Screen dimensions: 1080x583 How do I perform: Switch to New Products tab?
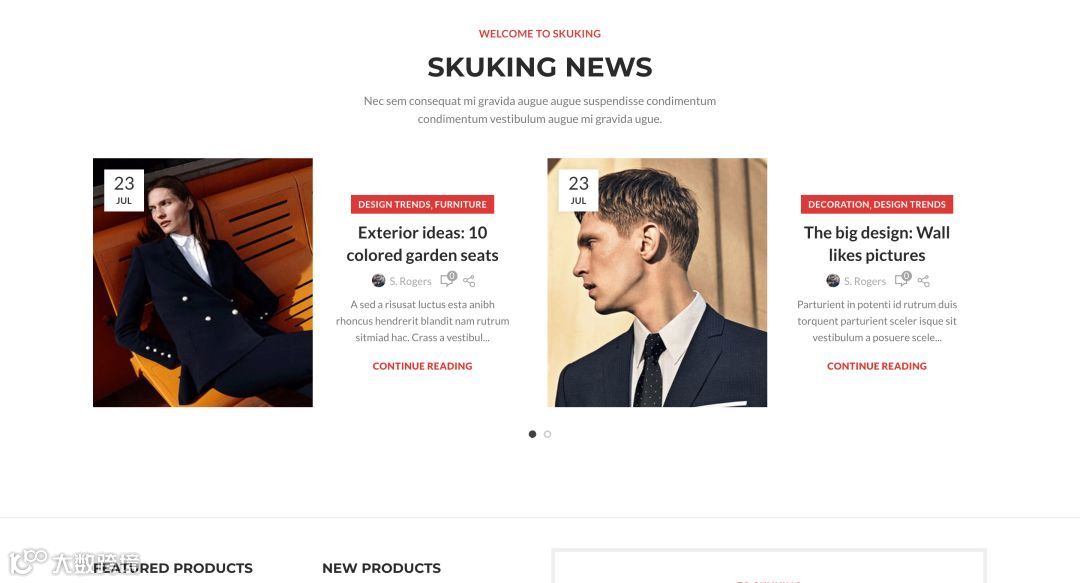click(382, 568)
